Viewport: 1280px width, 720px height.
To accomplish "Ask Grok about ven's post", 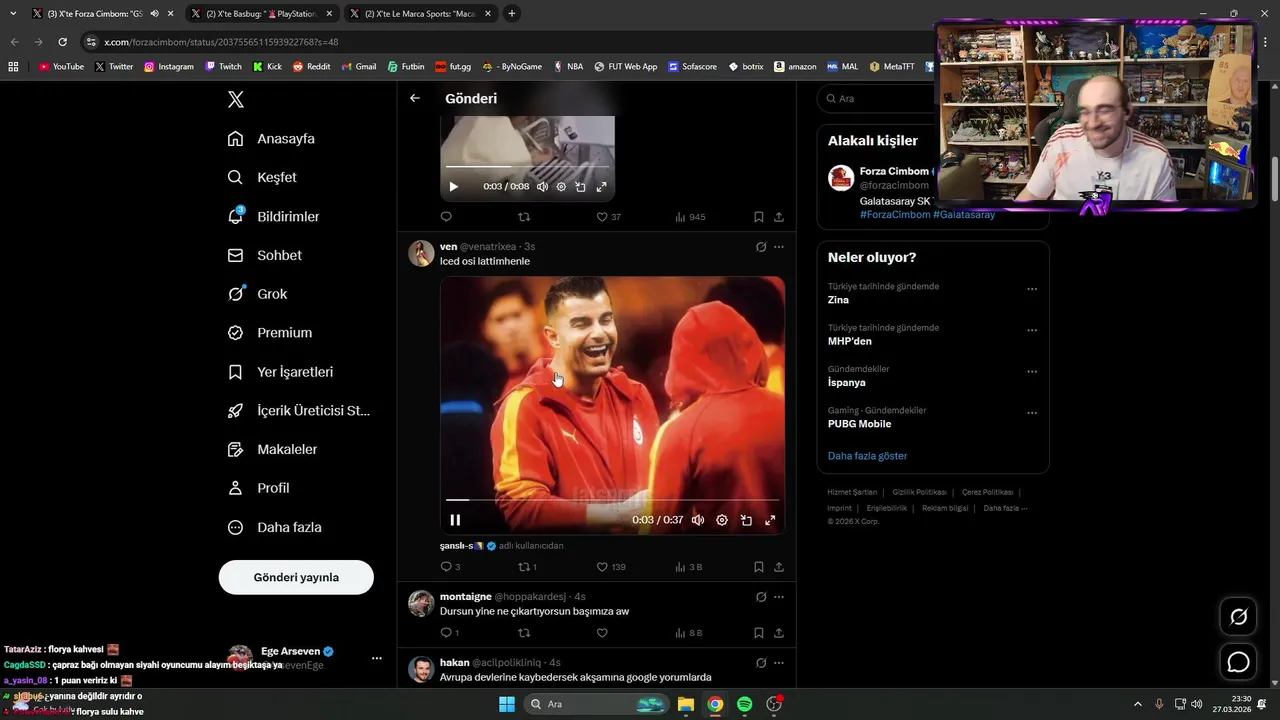I will click(x=761, y=247).
